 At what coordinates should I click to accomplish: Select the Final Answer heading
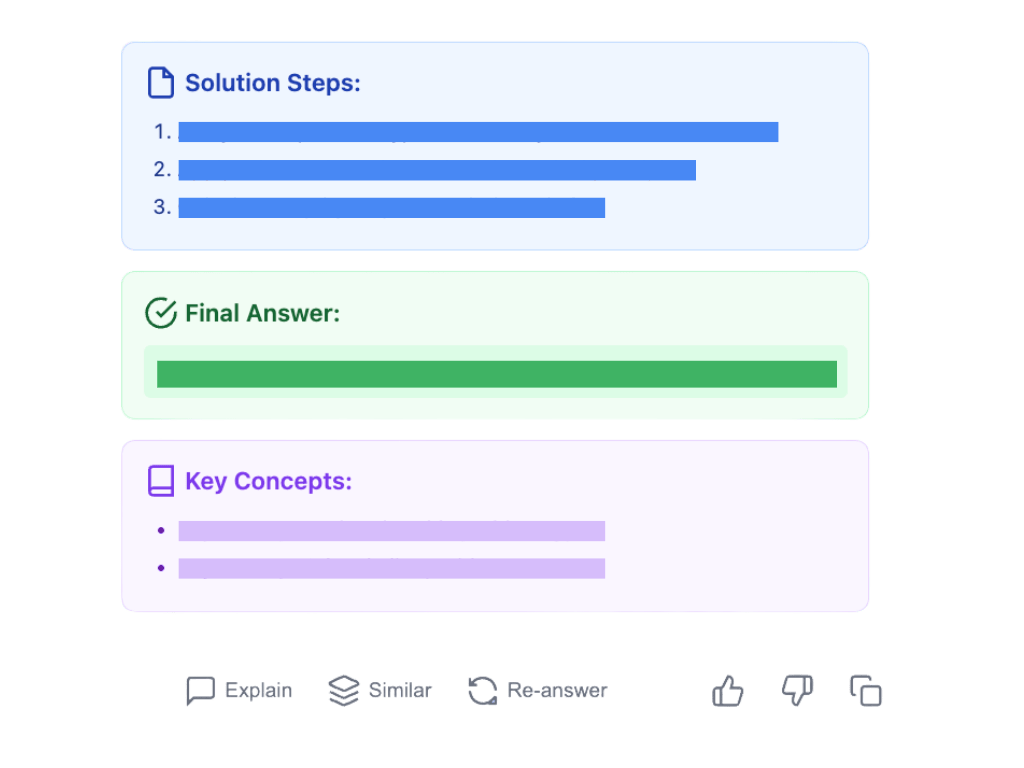pyautogui.click(x=262, y=313)
